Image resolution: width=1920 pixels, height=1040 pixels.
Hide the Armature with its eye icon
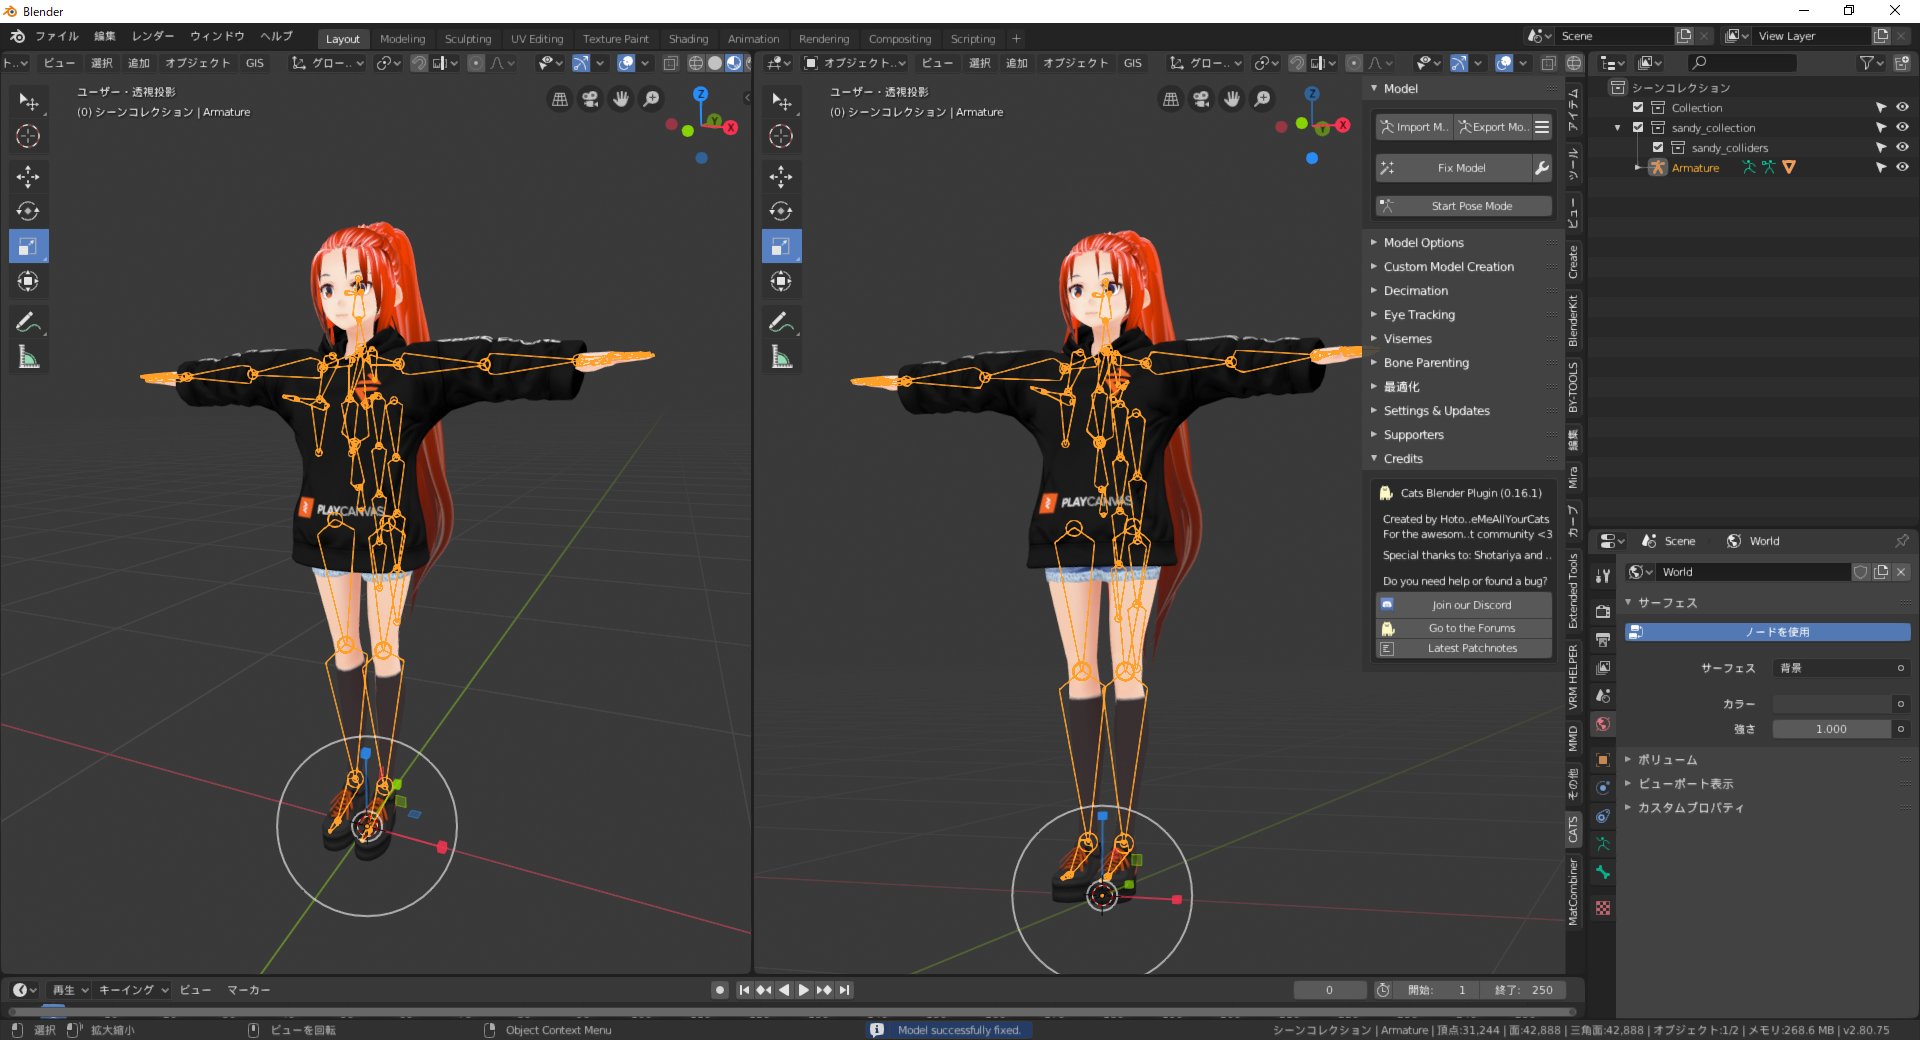[x=1902, y=168]
